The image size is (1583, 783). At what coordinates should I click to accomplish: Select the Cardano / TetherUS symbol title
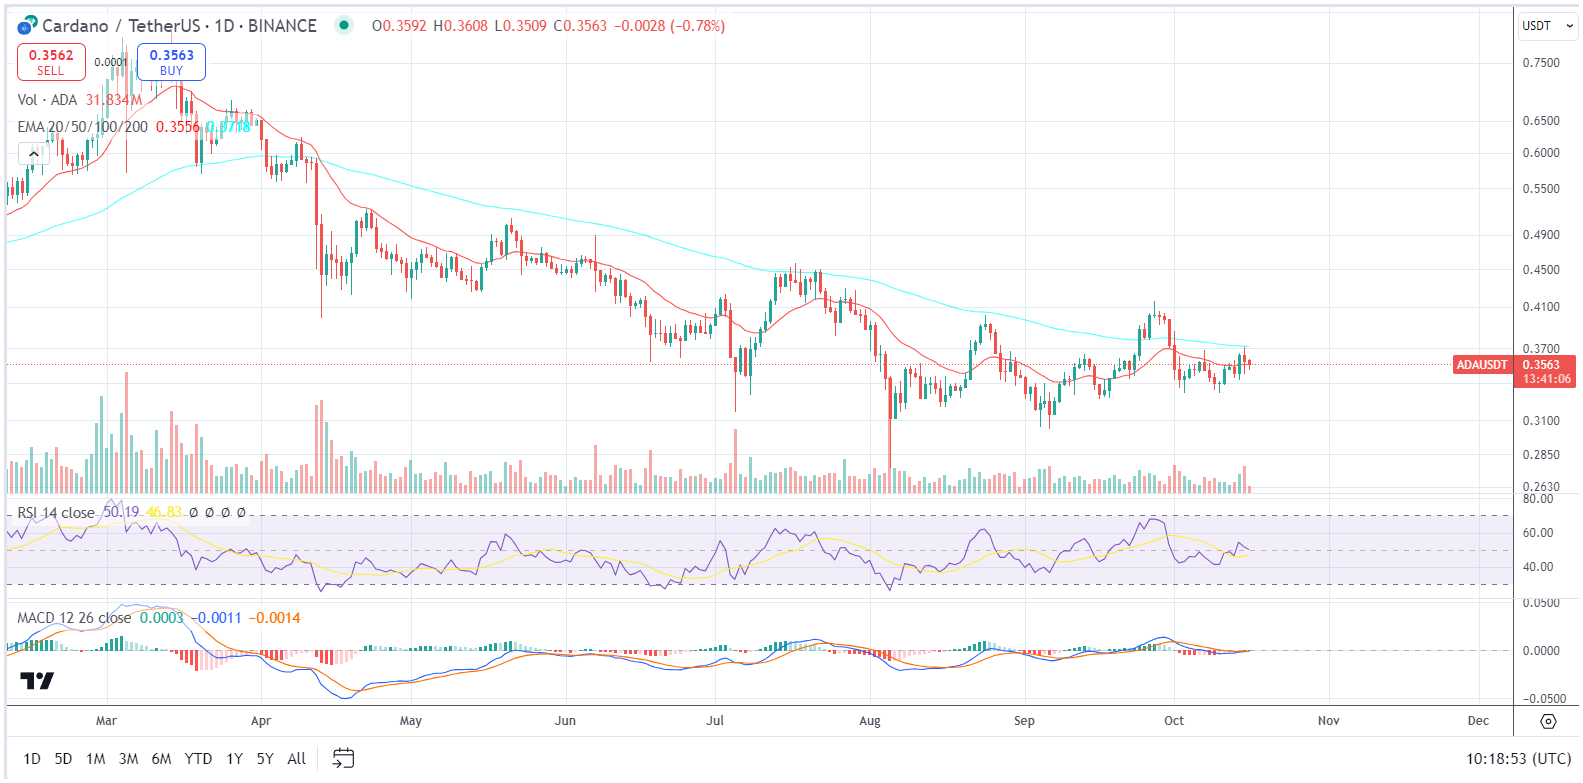(179, 26)
